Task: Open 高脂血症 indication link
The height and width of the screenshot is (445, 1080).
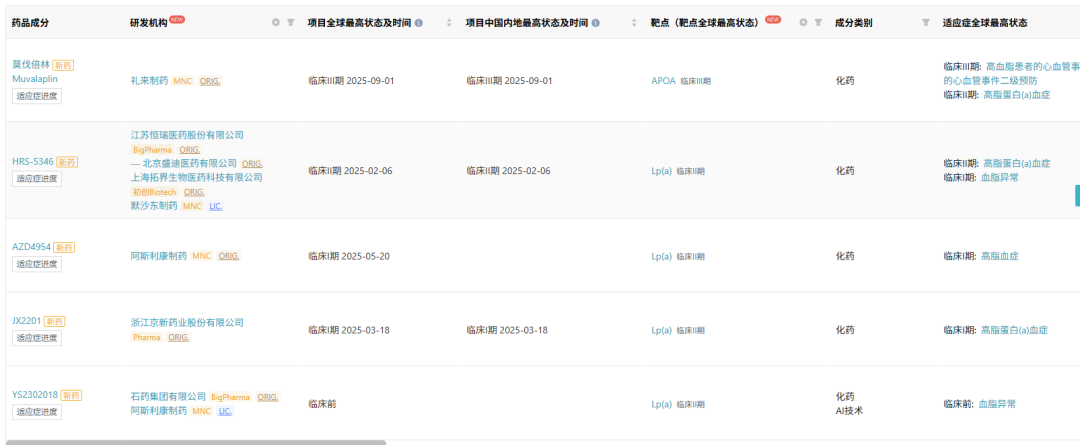Action: [999, 256]
